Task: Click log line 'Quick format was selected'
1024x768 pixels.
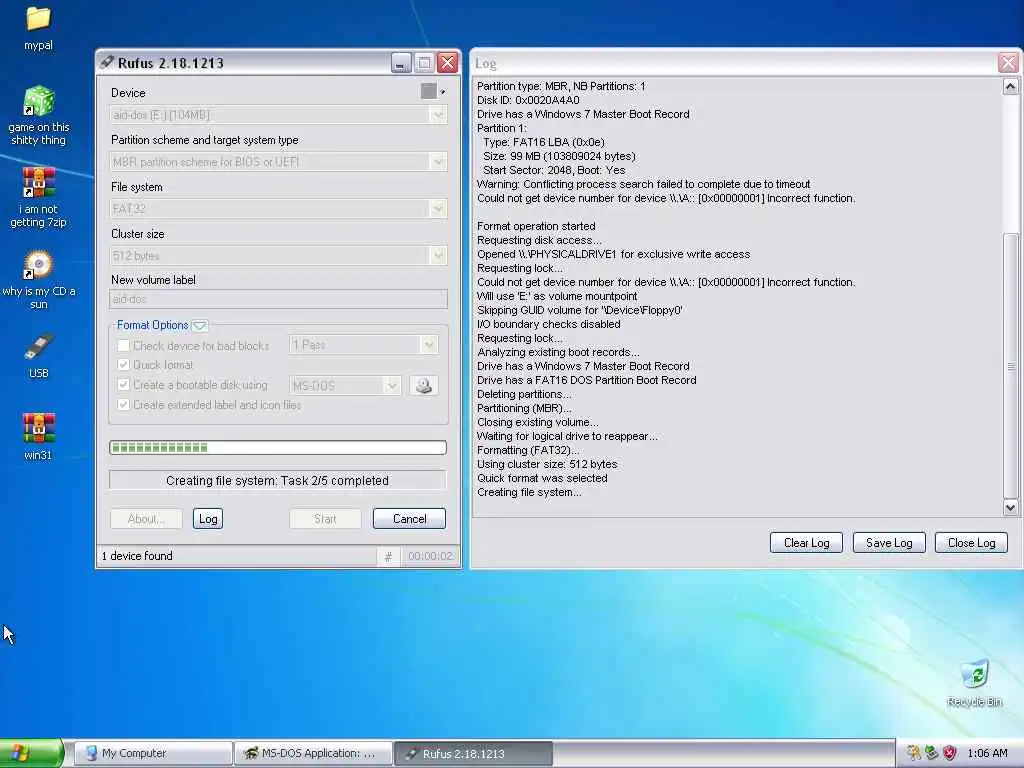Action: 542,478
